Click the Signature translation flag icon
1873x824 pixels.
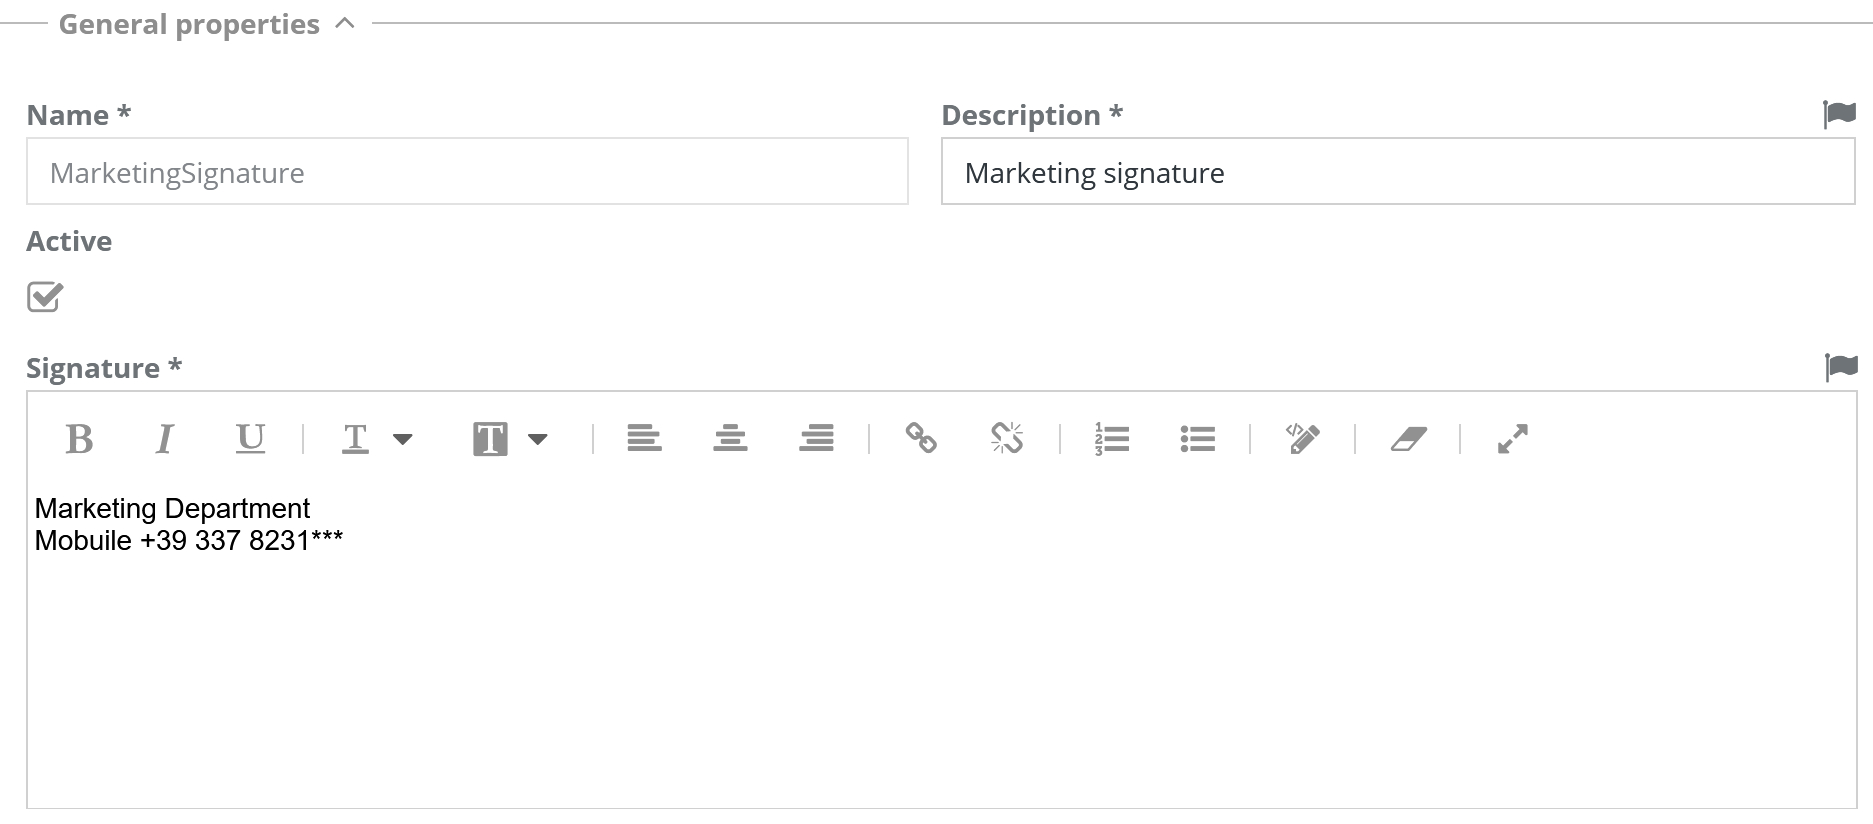click(x=1841, y=367)
